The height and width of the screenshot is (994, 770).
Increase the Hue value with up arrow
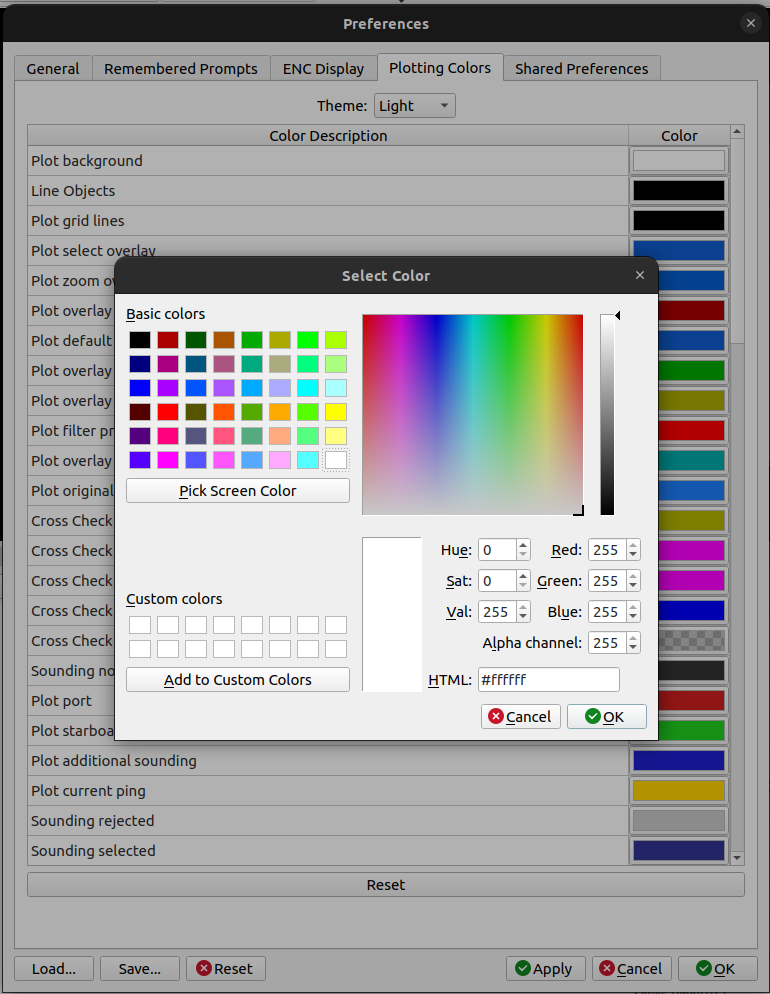coord(523,545)
